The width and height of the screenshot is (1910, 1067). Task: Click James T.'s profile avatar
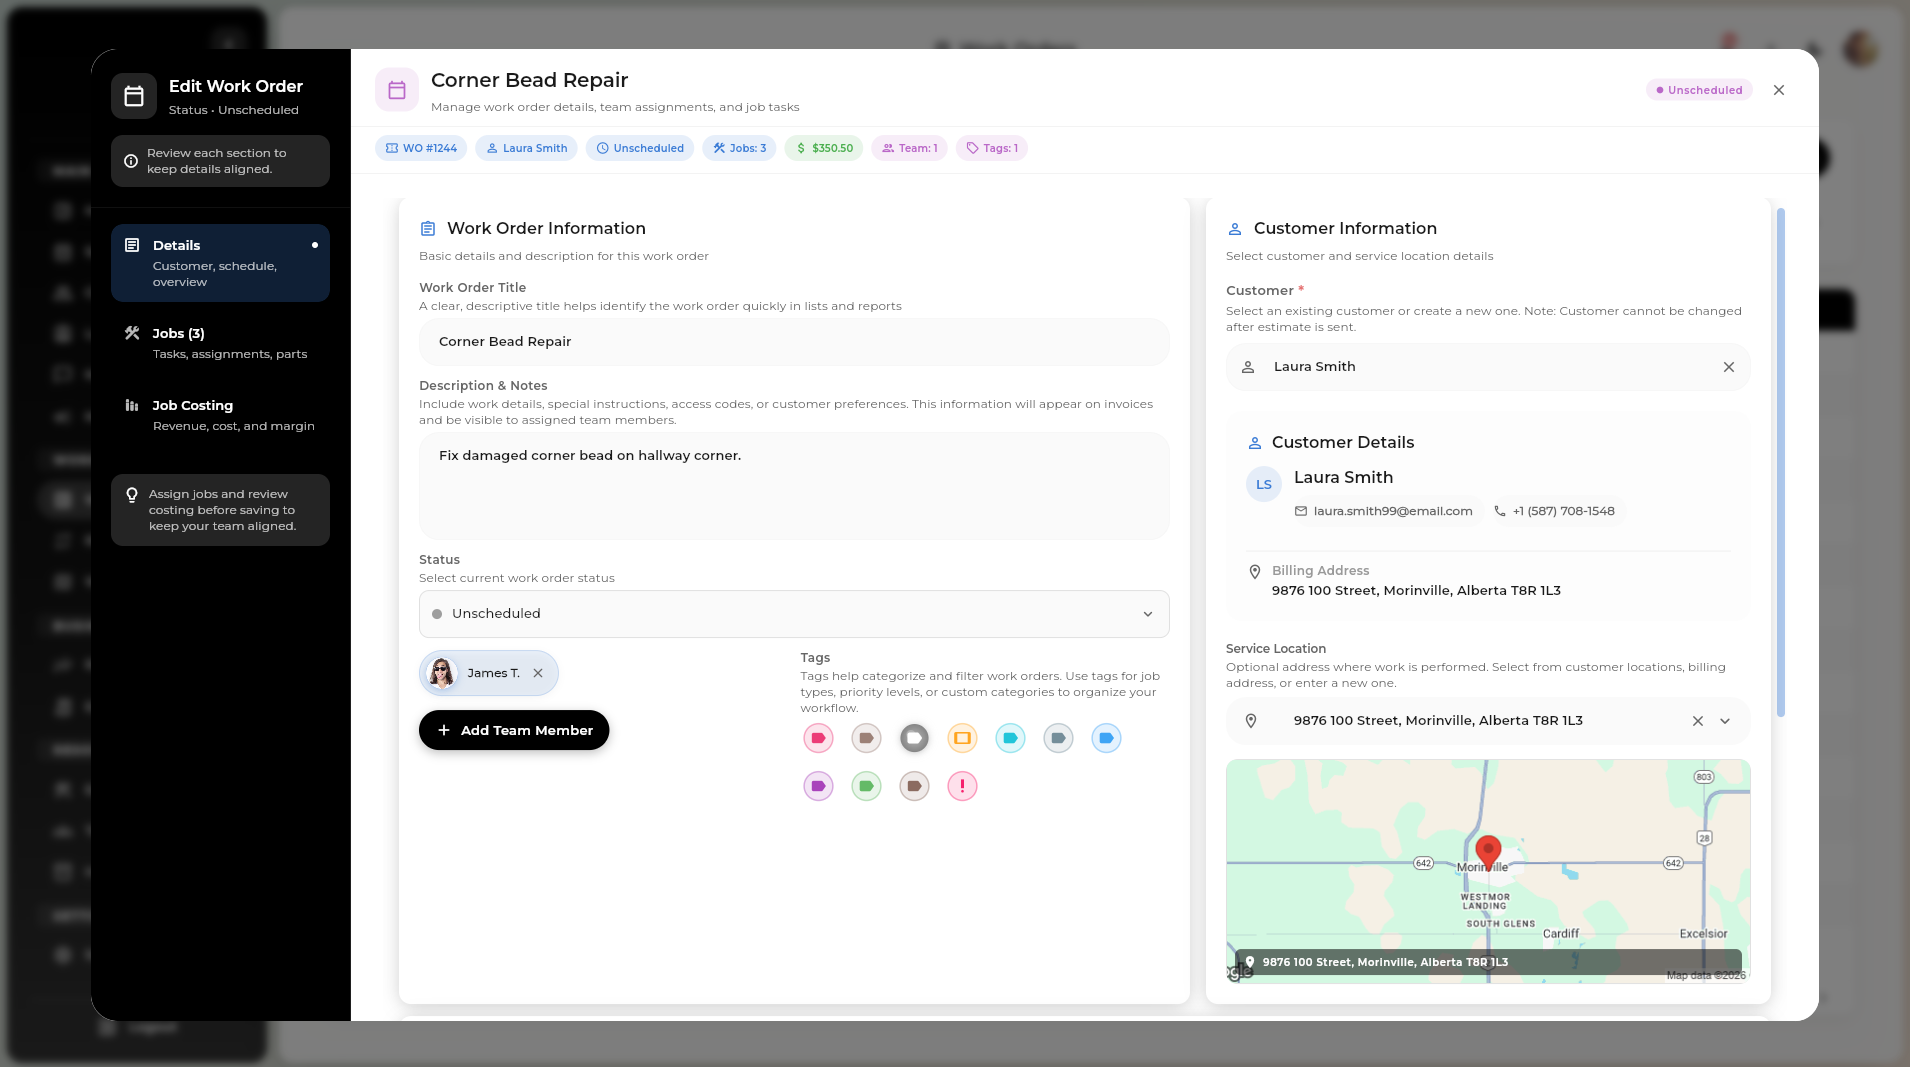point(441,672)
